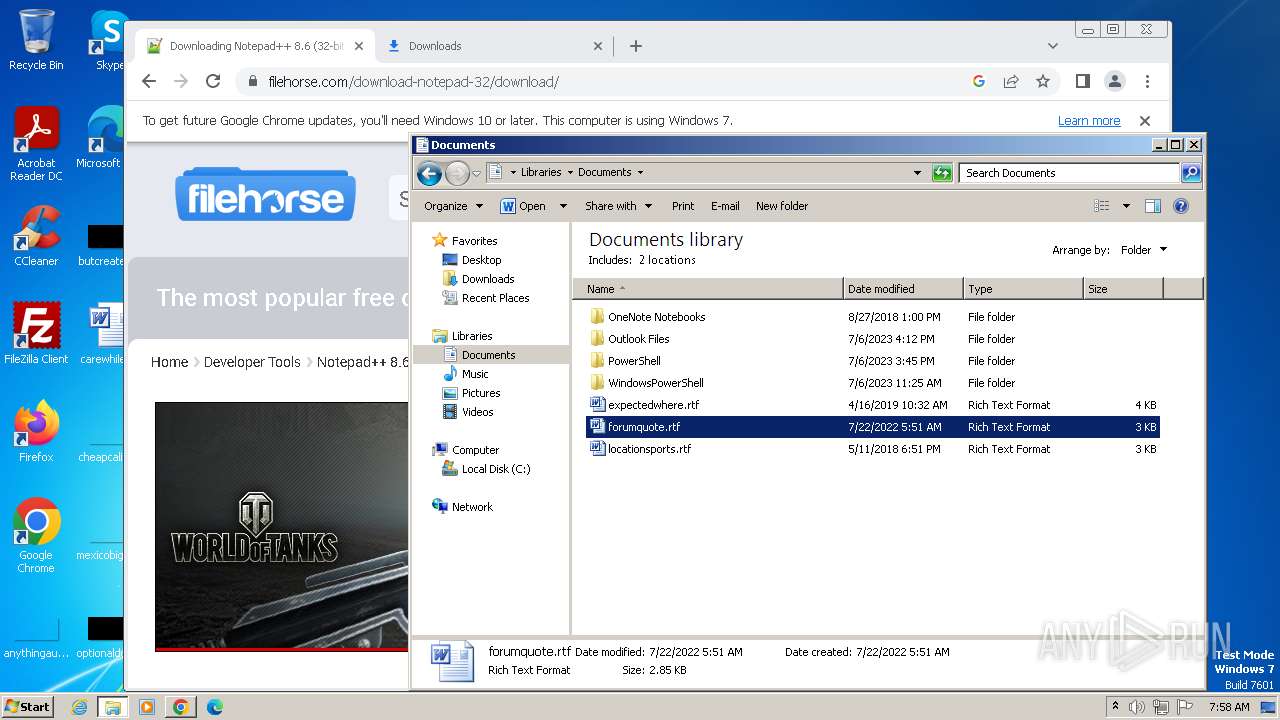Open the recent pages dropdown beside Forward
The width and height of the screenshot is (1280, 720).
point(476,173)
